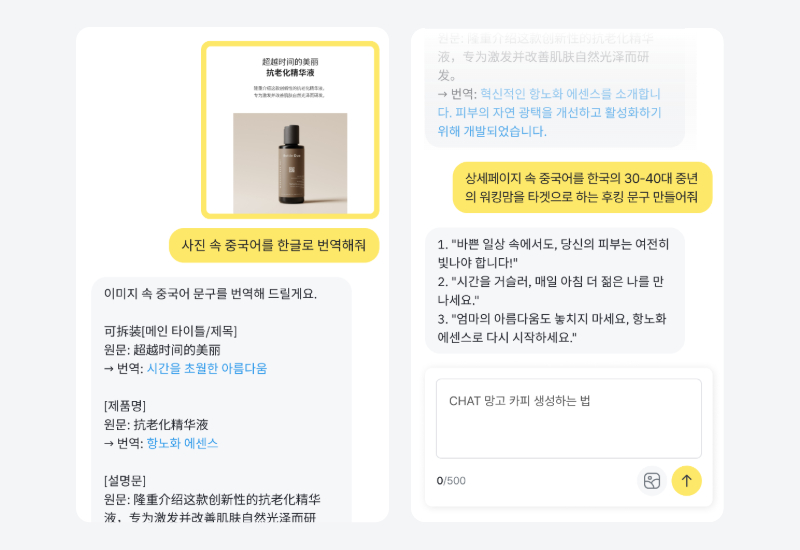Focus the CHAT 망고 카피 input field

pos(568,418)
